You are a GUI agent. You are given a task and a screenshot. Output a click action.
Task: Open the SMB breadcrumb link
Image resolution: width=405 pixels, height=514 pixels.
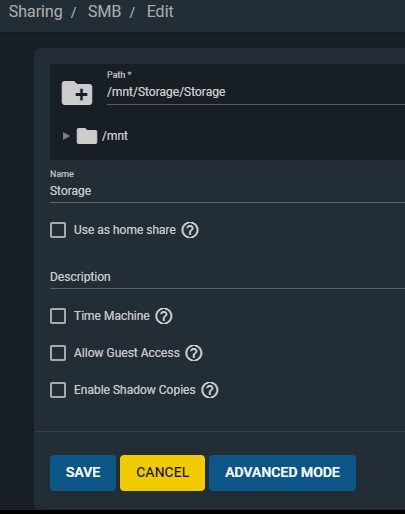(104, 12)
